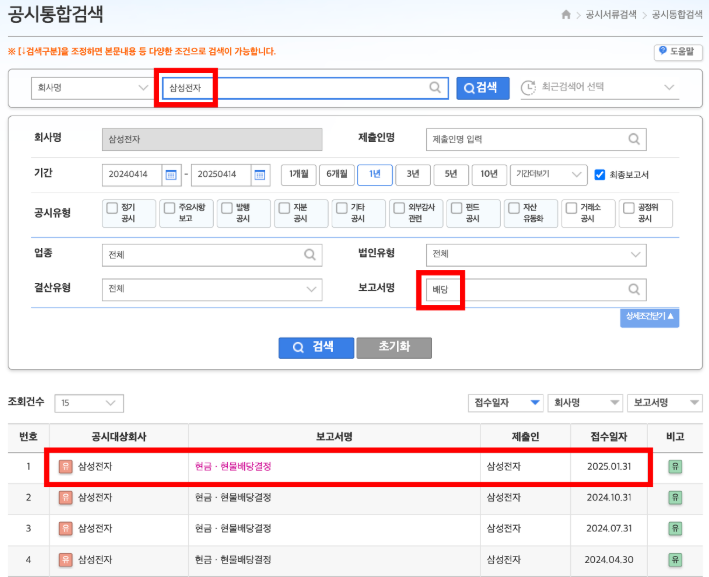The width and height of the screenshot is (709, 577).
Task: Open the 회사명 search type dropdown
Action: pos(92,88)
